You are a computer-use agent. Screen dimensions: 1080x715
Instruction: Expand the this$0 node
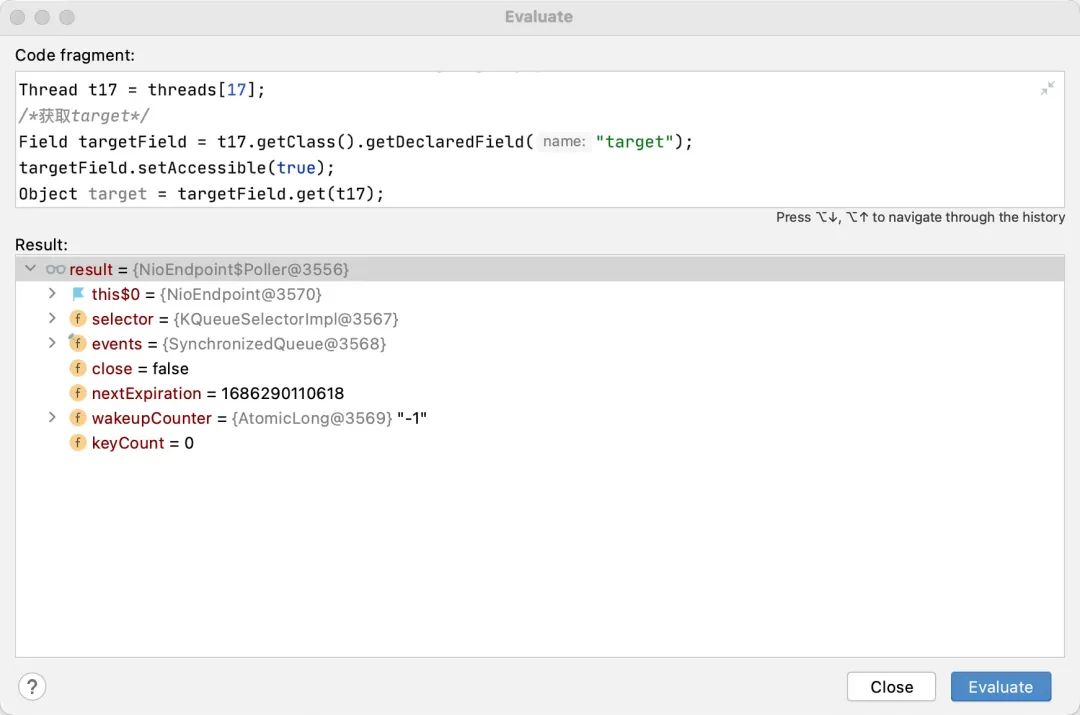[52, 294]
